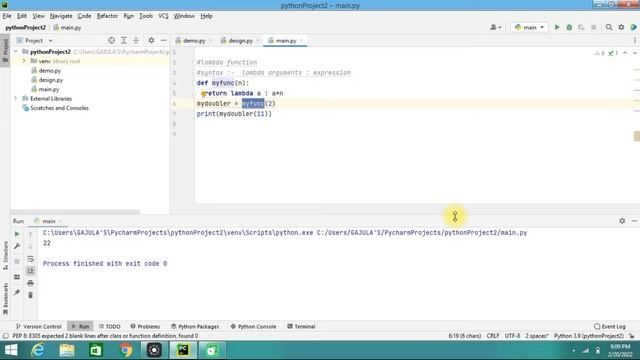Expand venv library root folder
This screenshot has width=640, height=360.
pyautogui.click(x=24, y=61)
